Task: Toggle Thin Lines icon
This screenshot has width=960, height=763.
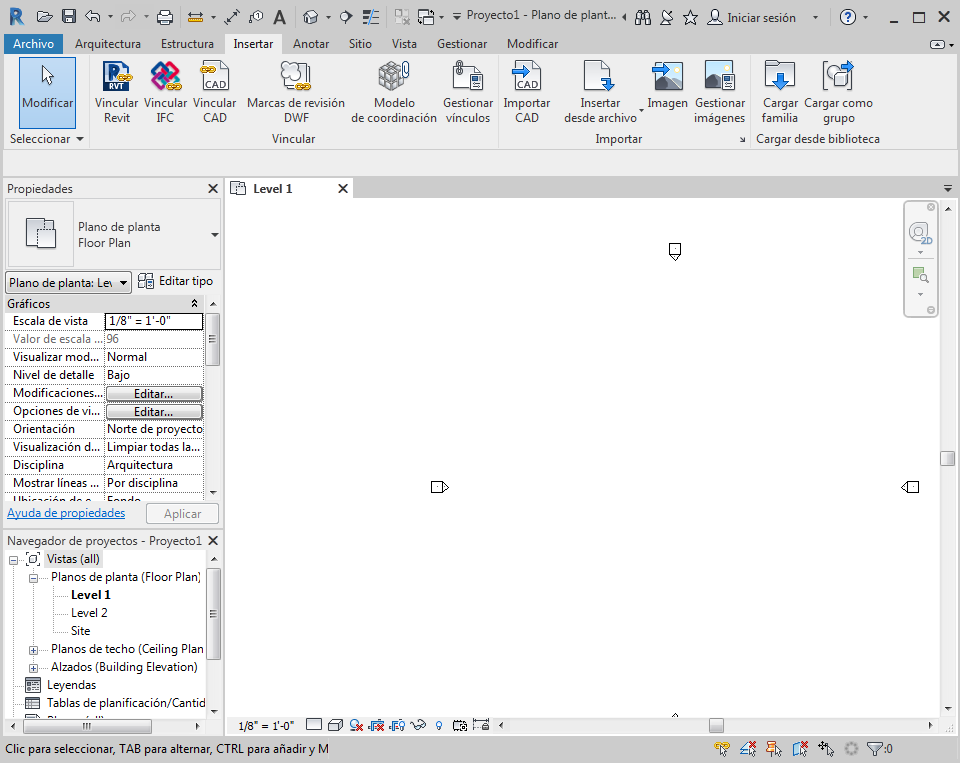Action: 370,17
